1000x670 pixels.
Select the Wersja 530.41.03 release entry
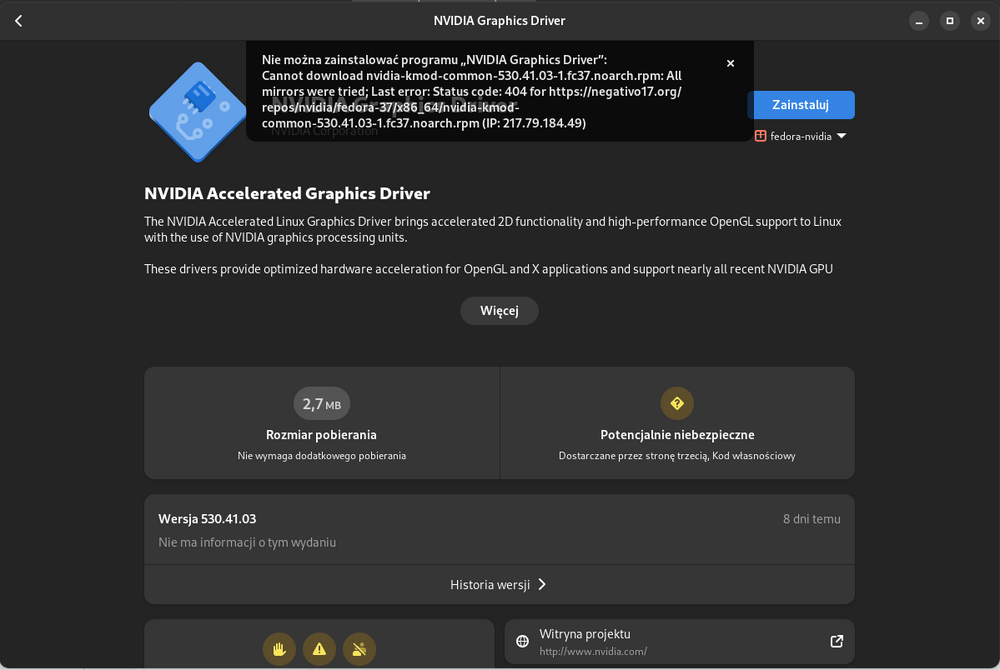coord(498,530)
